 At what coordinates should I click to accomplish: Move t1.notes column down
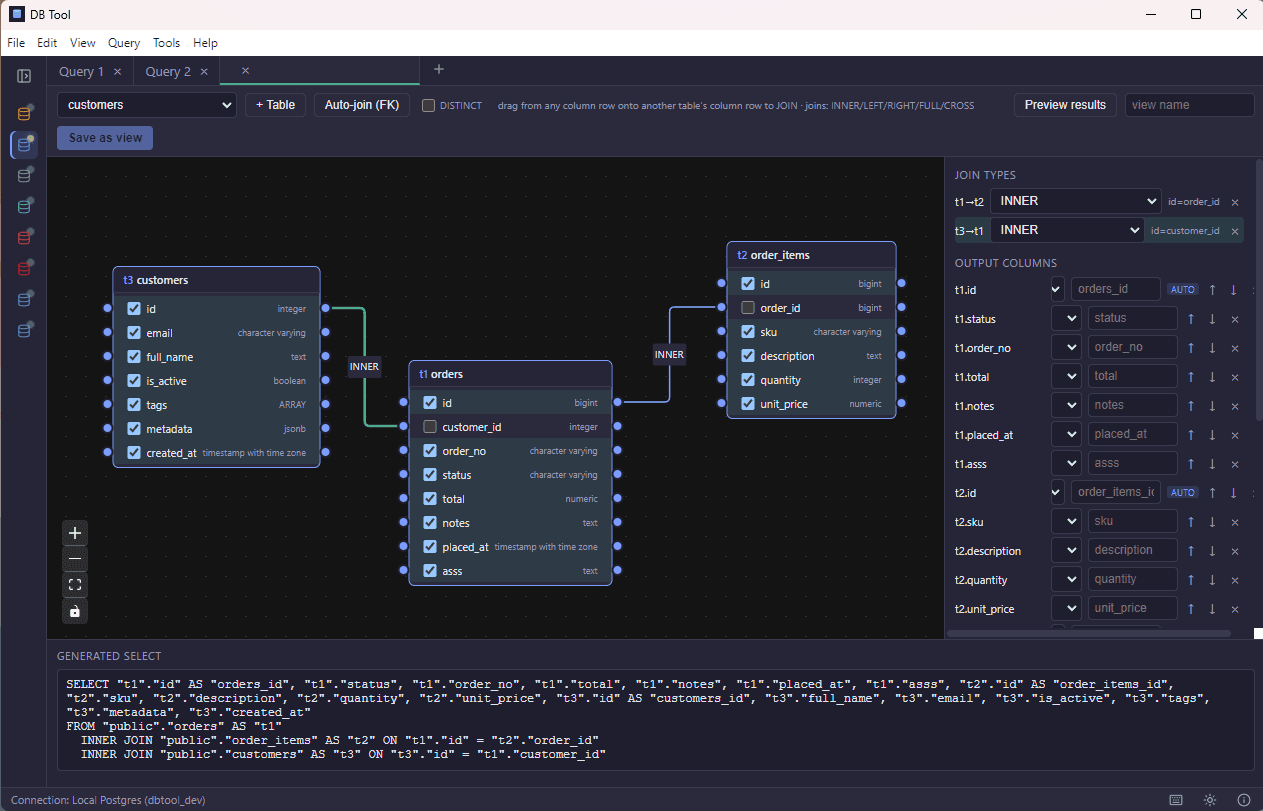pos(1212,406)
